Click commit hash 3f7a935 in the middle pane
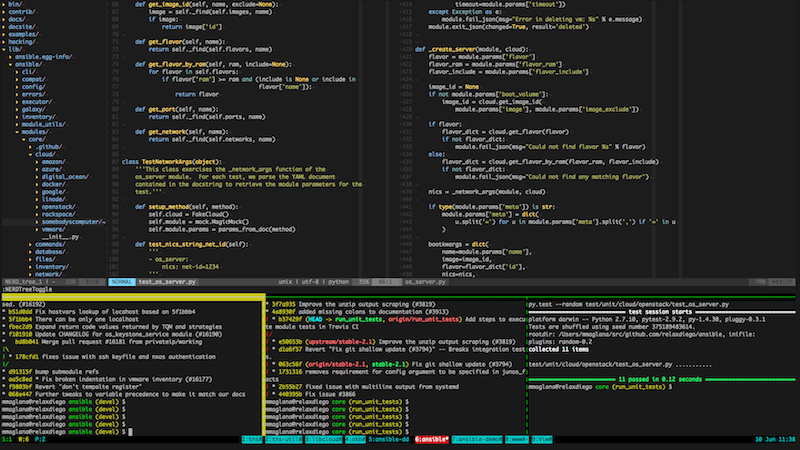This screenshot has height=450, width=800. pyautogui.click(x=284, y=304)
